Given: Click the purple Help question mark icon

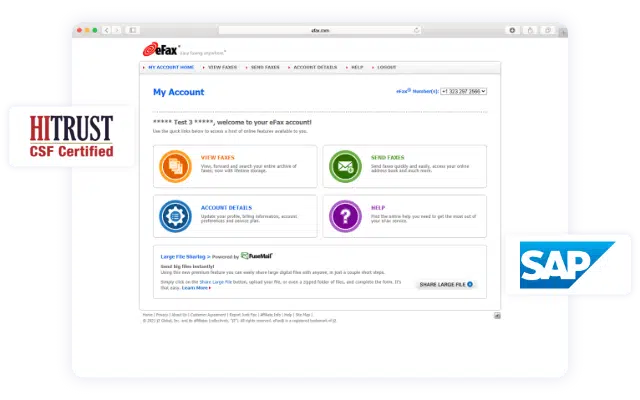Looking at the screenshot, I should 345,216.
